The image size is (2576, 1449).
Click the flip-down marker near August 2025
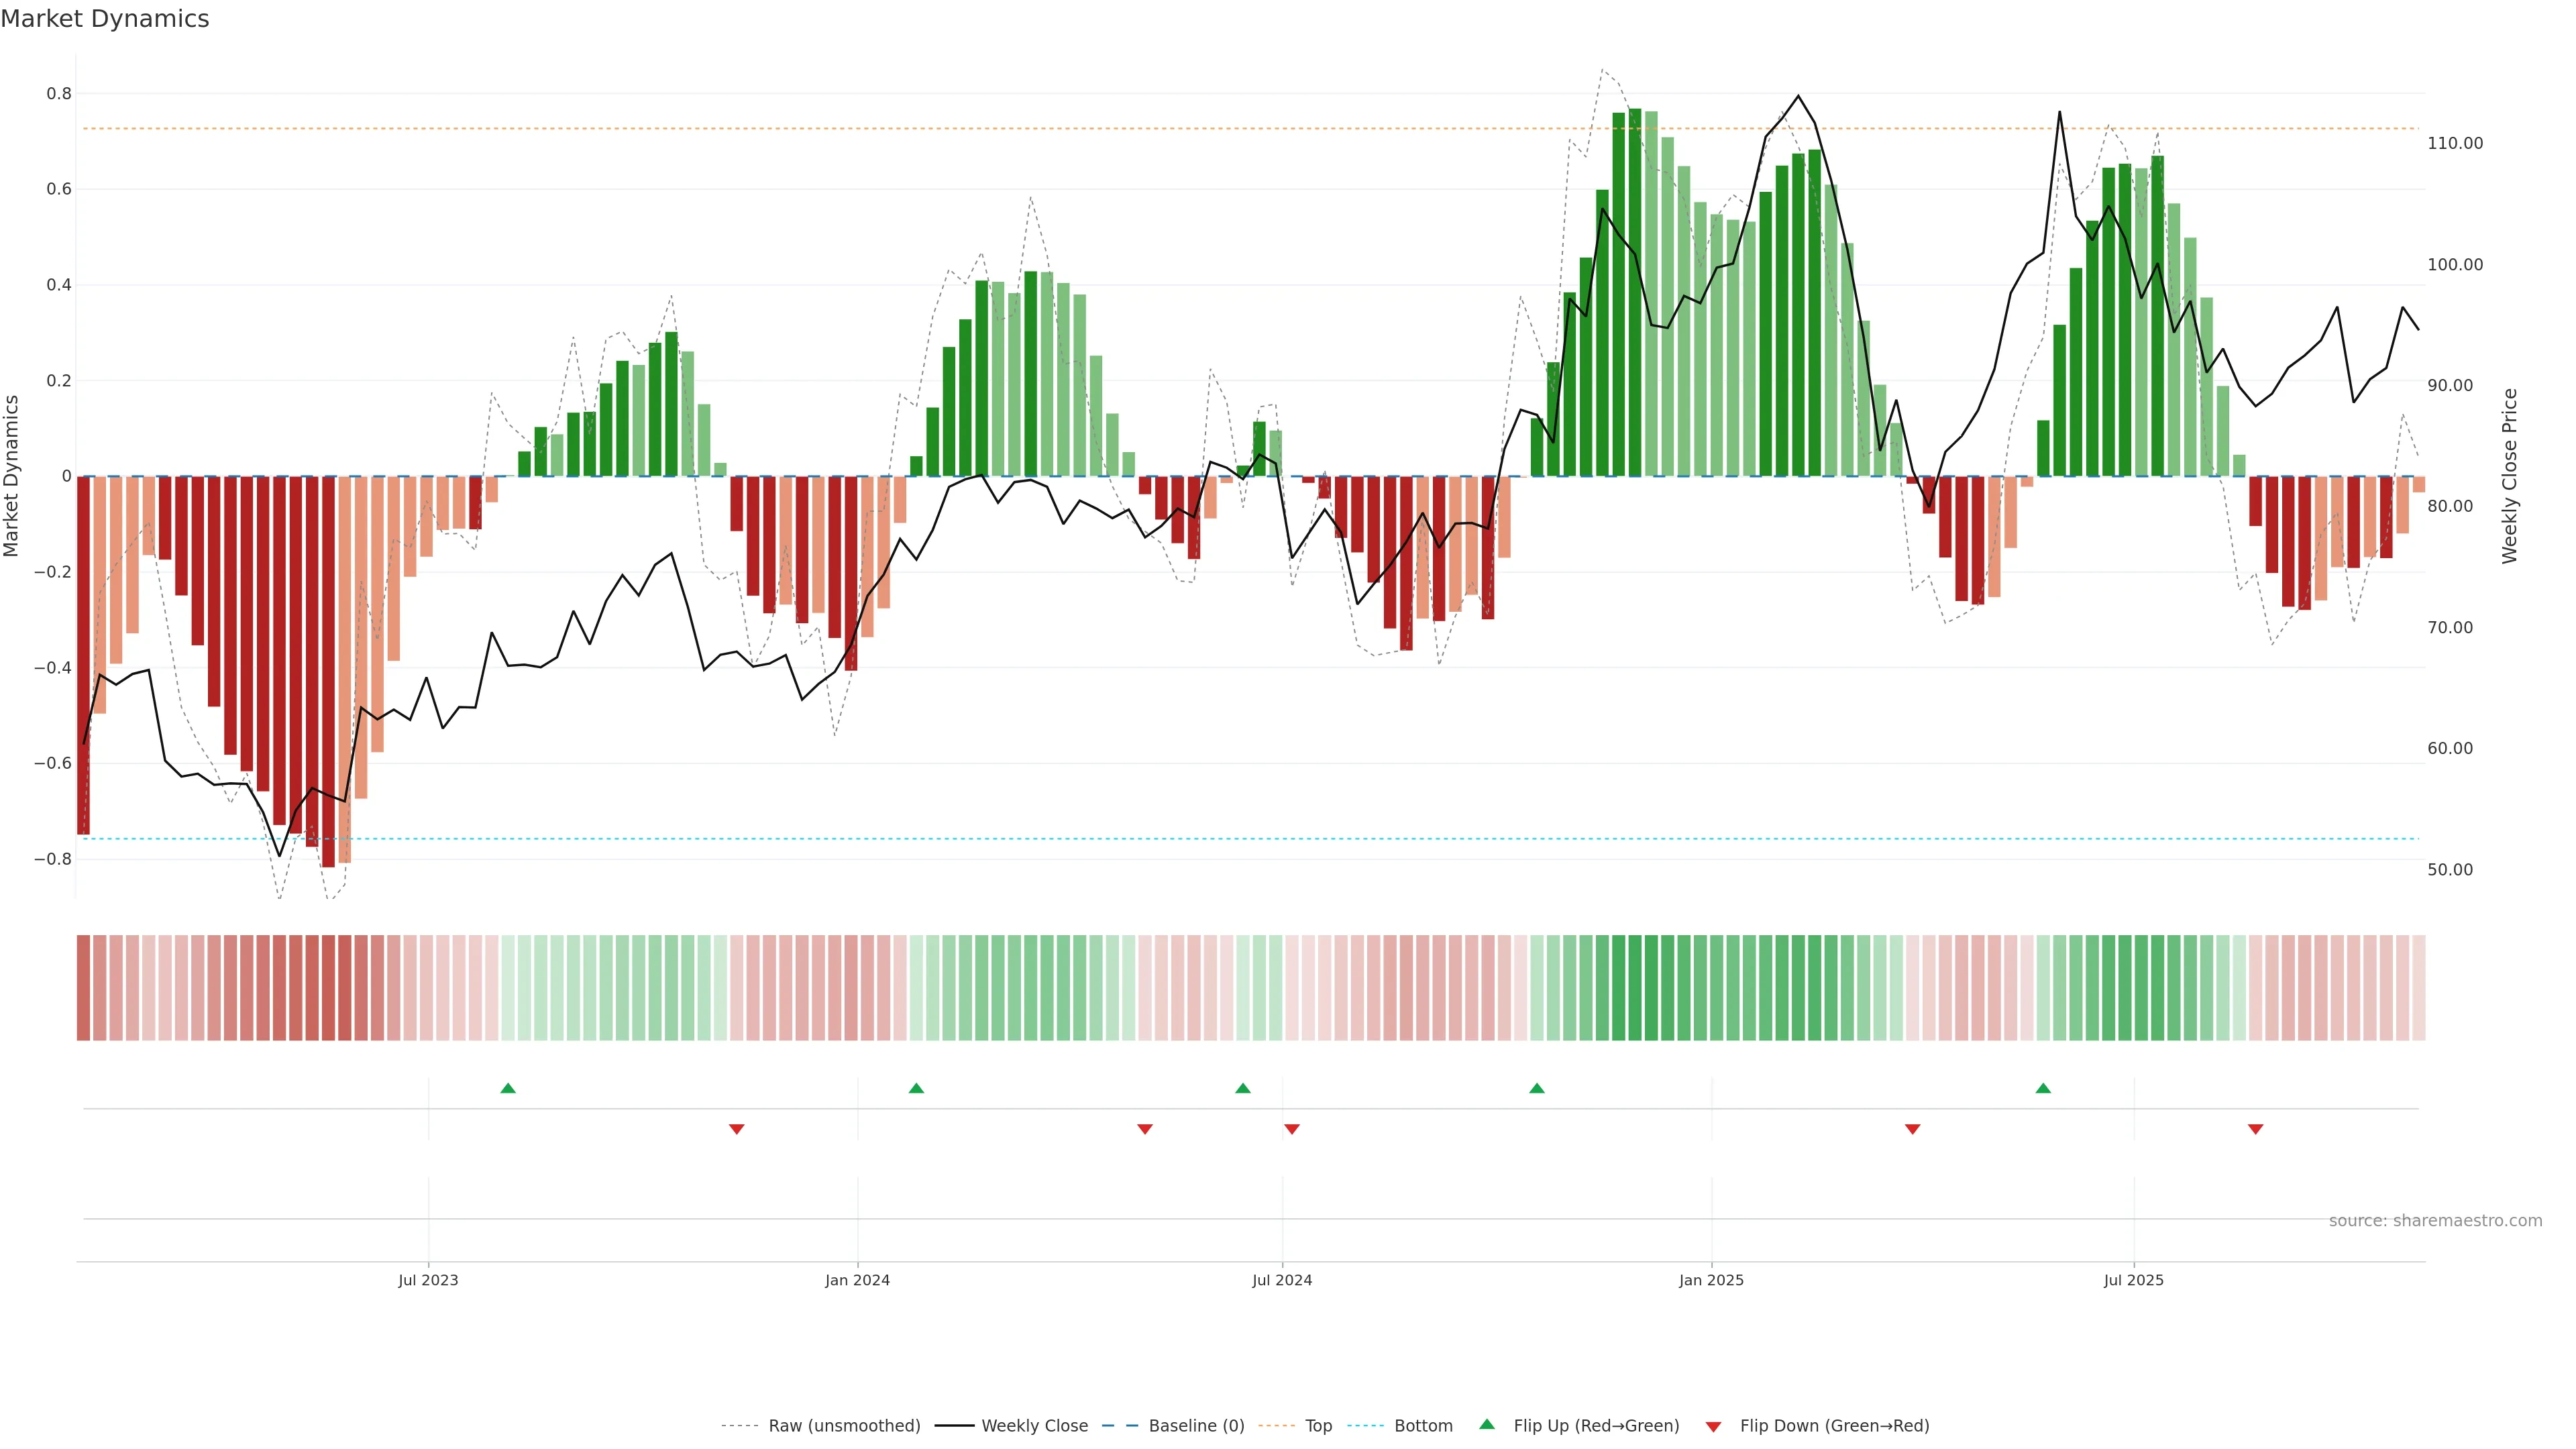(2255, 1129)
